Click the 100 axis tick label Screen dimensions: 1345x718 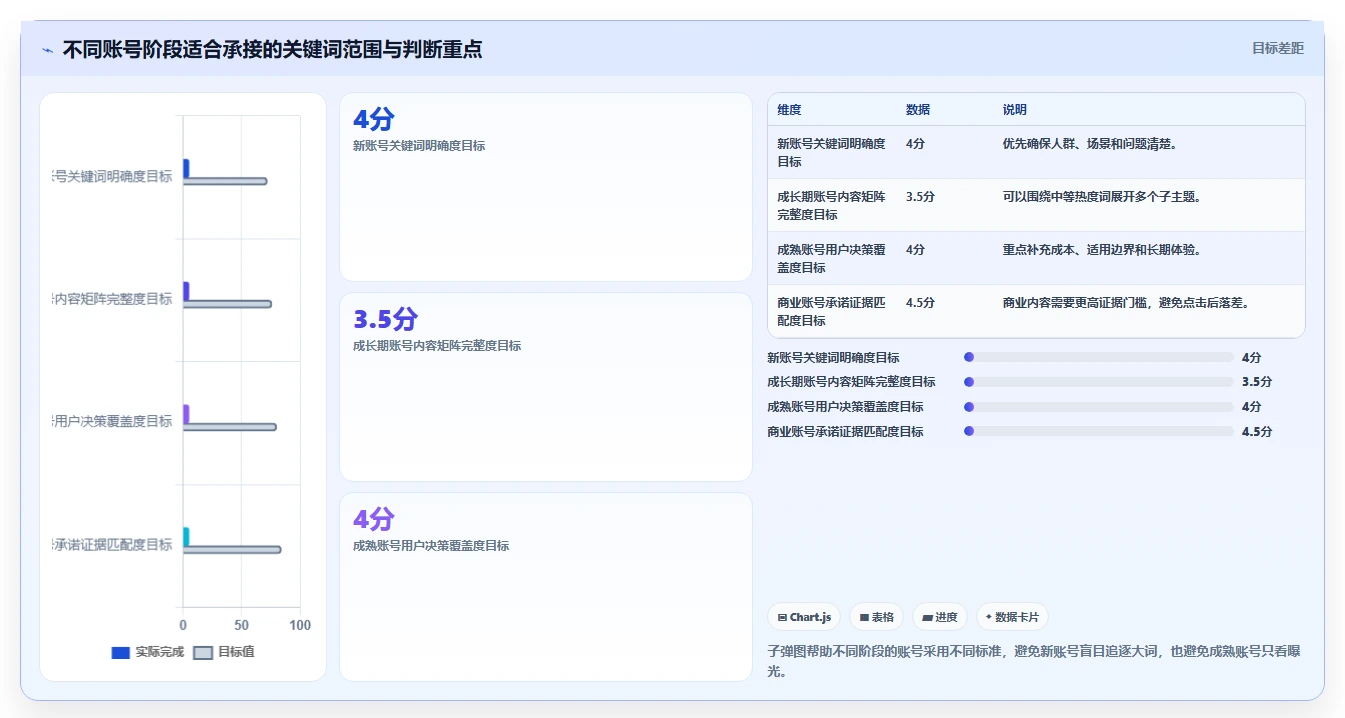pyautogui.click(x=300, y=625)
